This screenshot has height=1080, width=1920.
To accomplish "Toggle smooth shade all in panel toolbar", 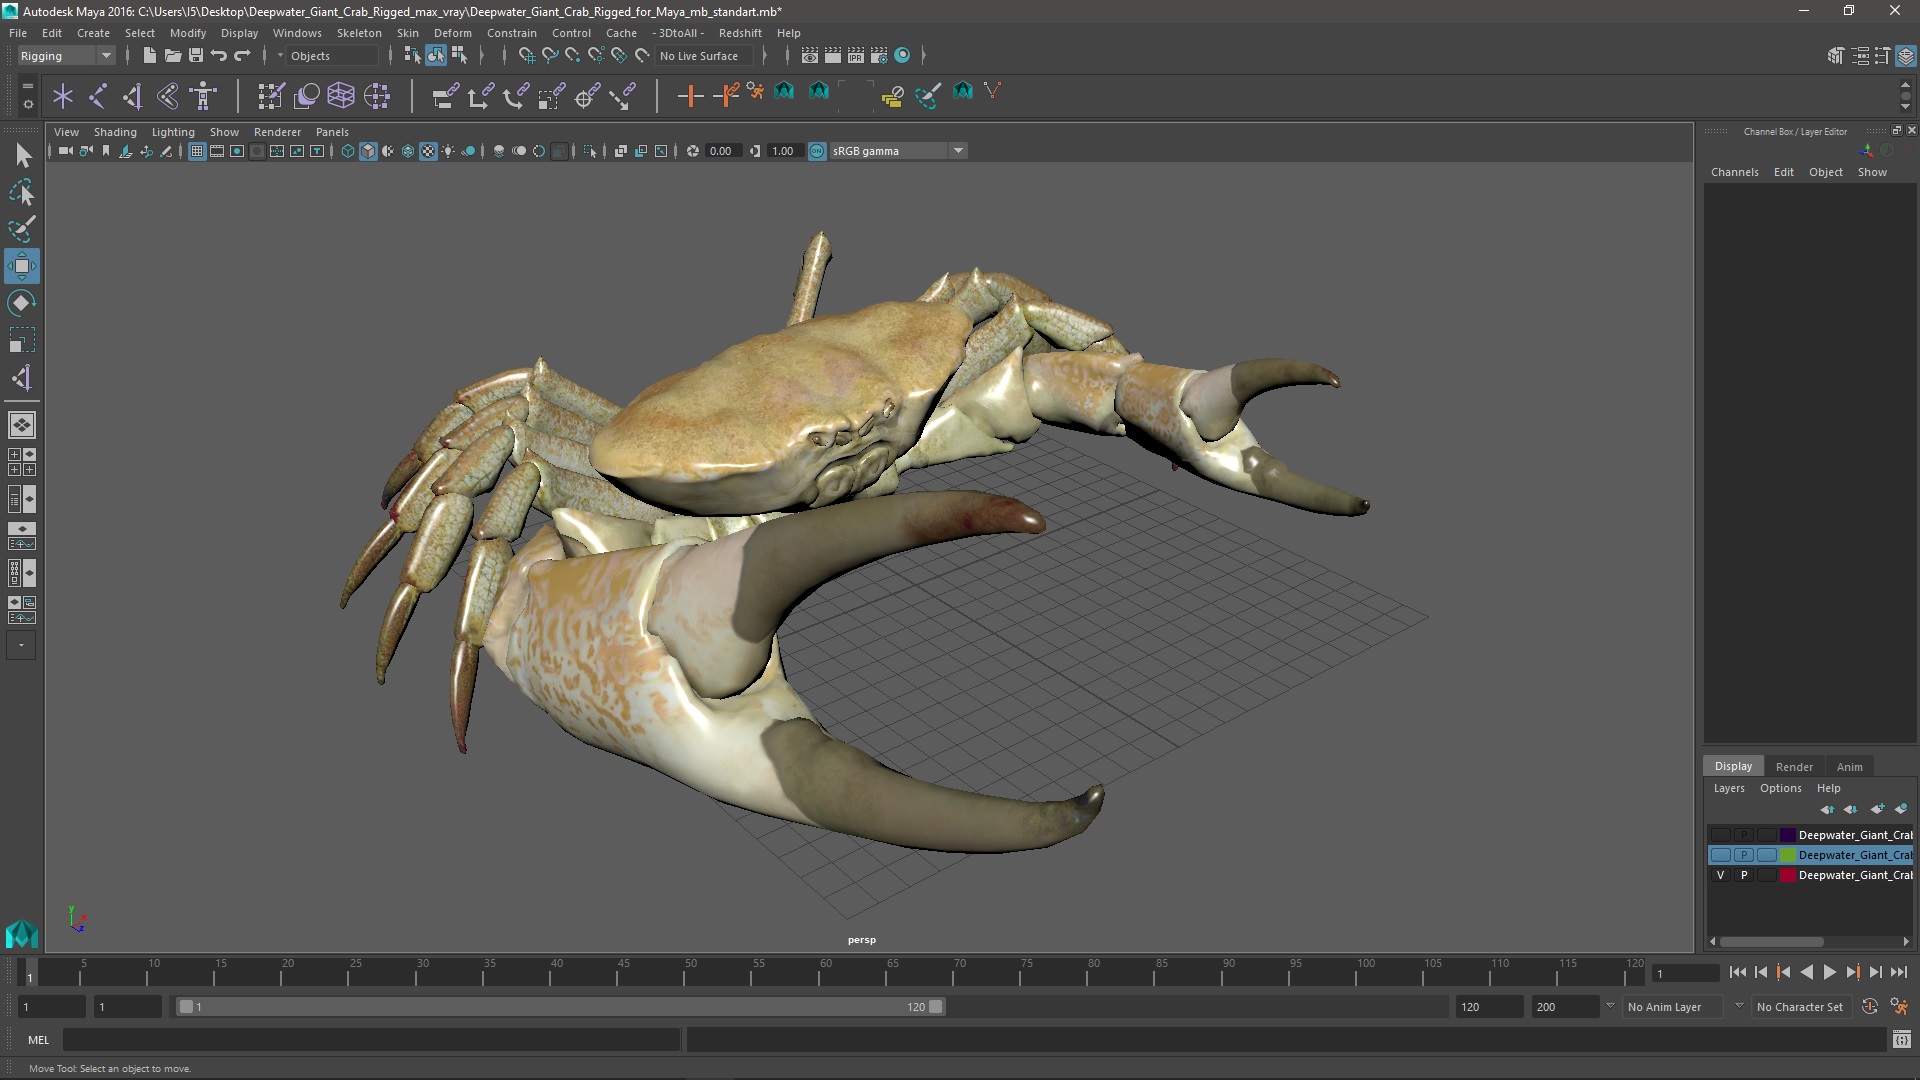I will (368, 151).
